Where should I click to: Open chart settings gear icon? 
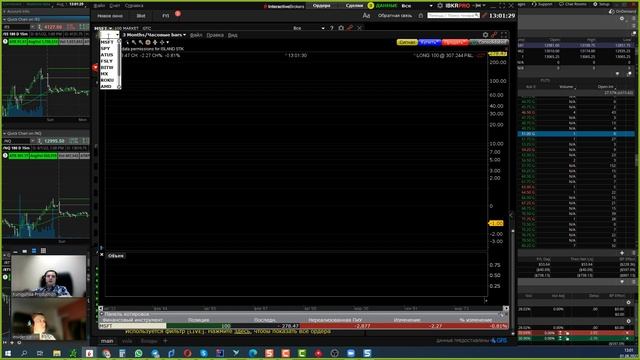pos(485,35)
